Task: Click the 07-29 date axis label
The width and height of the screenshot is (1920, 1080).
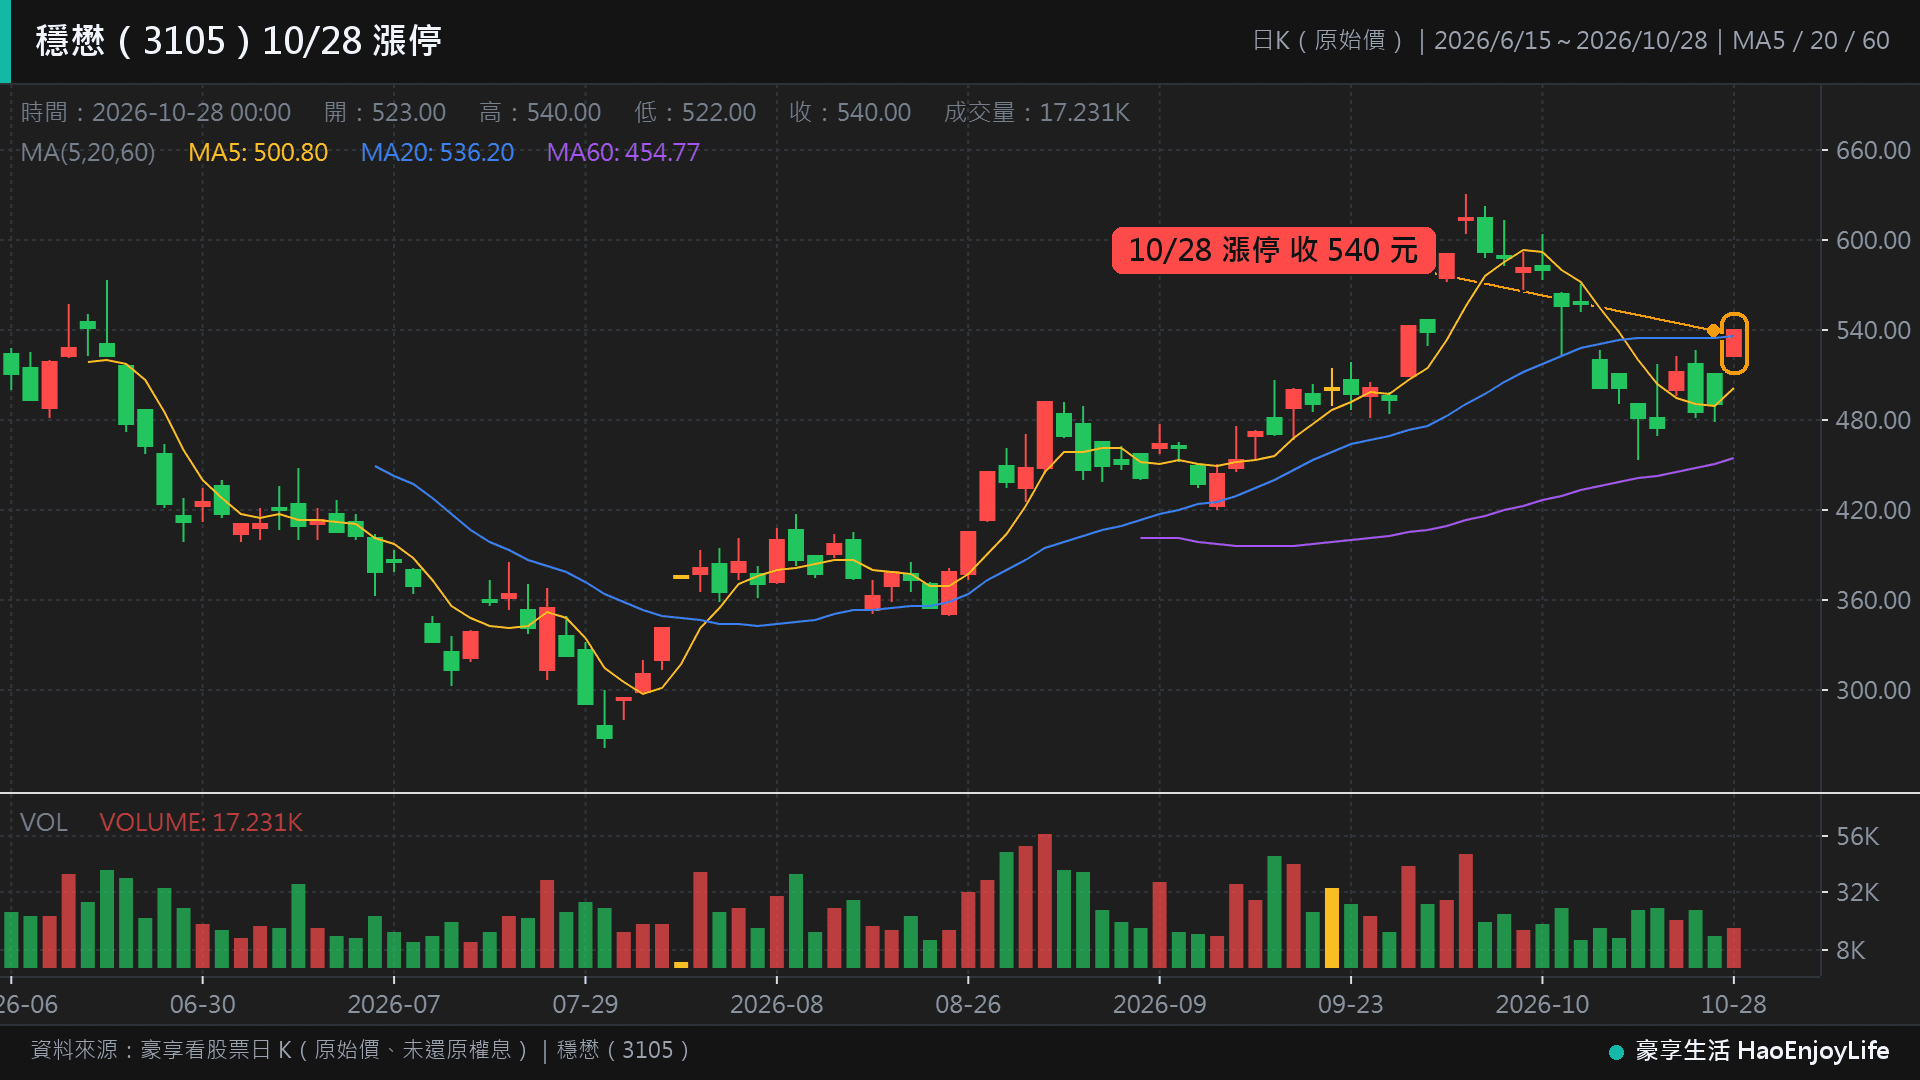Action: point(586,1005)
